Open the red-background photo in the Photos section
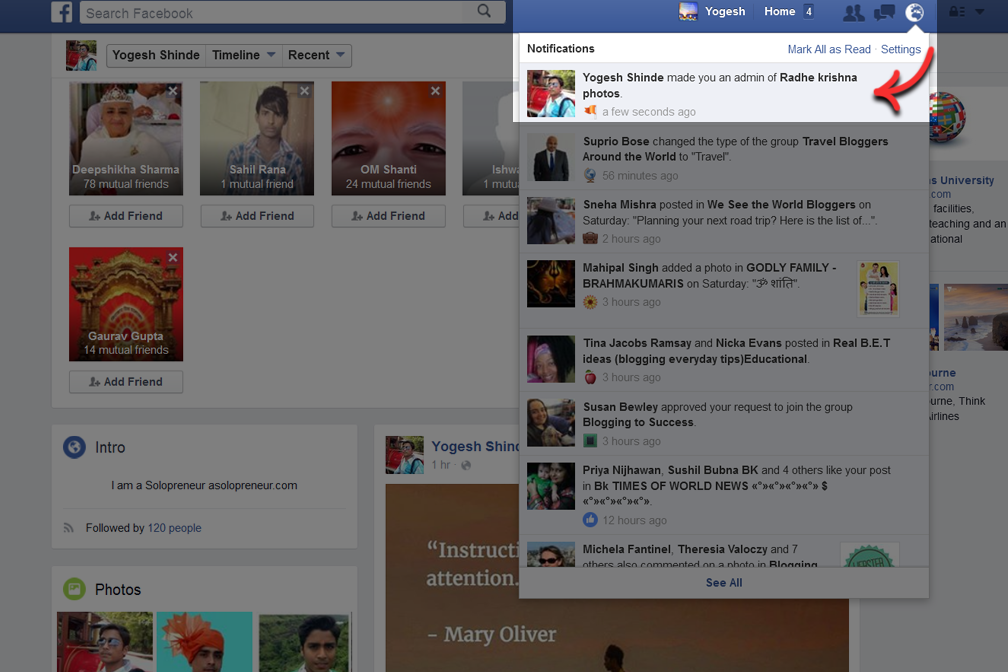The width and height of the screenshot is (1008, 672). click(x=105, y=642)
